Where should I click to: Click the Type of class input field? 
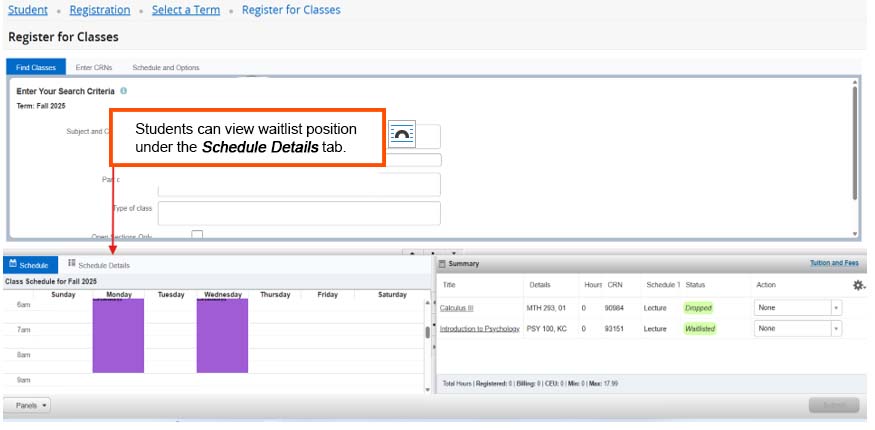[x=298, y=213]
